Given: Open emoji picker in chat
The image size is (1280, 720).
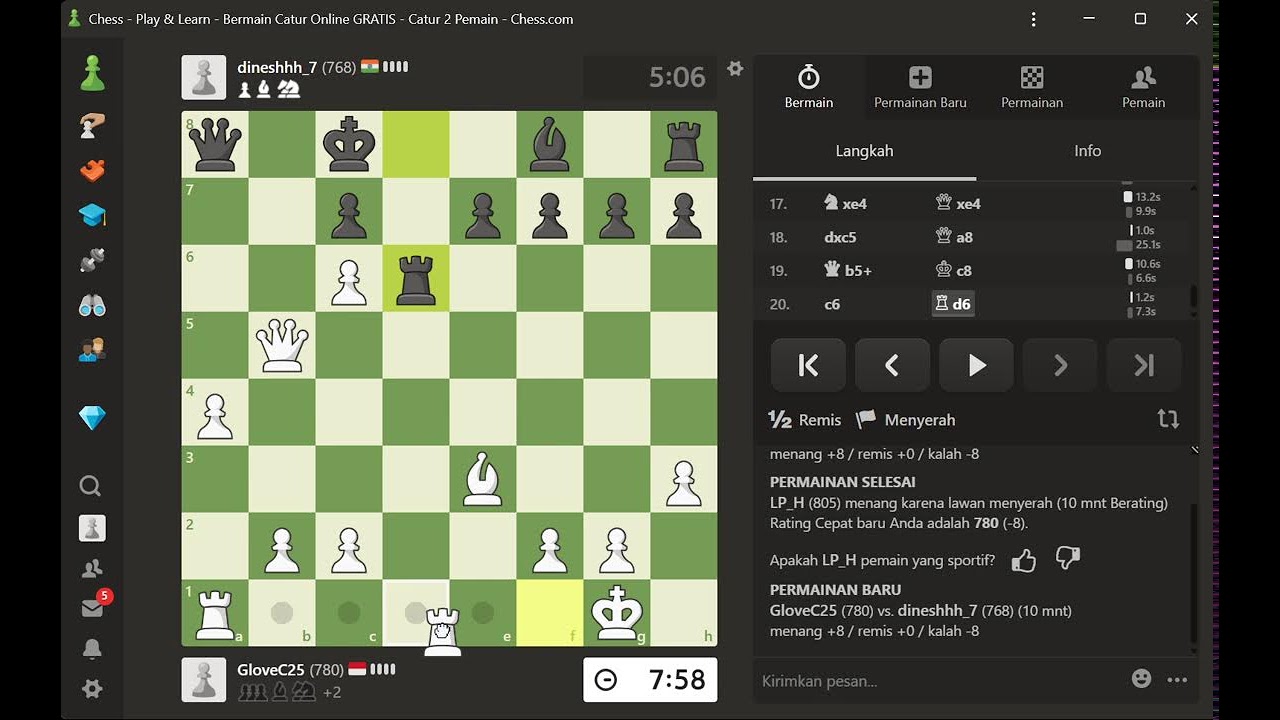Looking at the screenshot, I should tap(1141, 679).
